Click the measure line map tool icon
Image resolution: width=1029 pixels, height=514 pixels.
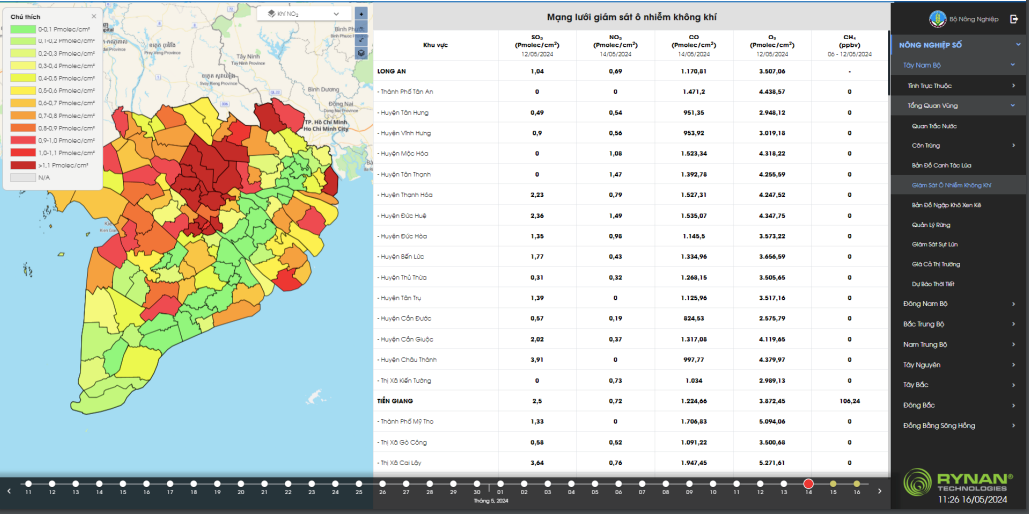[x=361, y=39]
